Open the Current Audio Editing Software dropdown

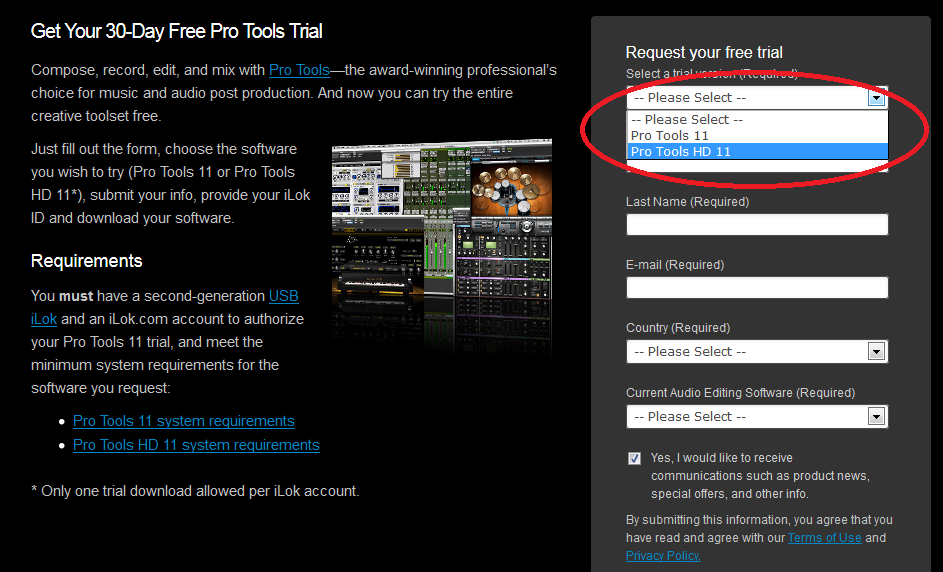[757, 416]
